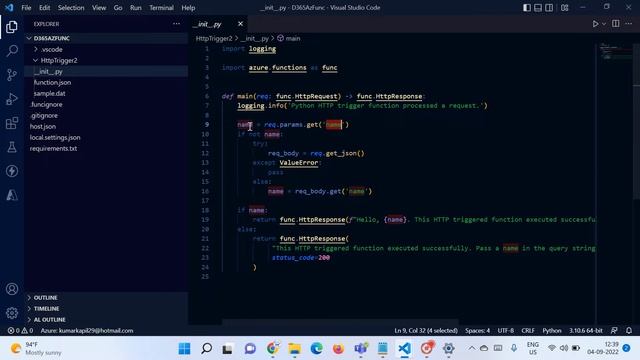Open the Accounts menu icon
The width and height of the screenshot is (640, 360).
coord(12,289)
